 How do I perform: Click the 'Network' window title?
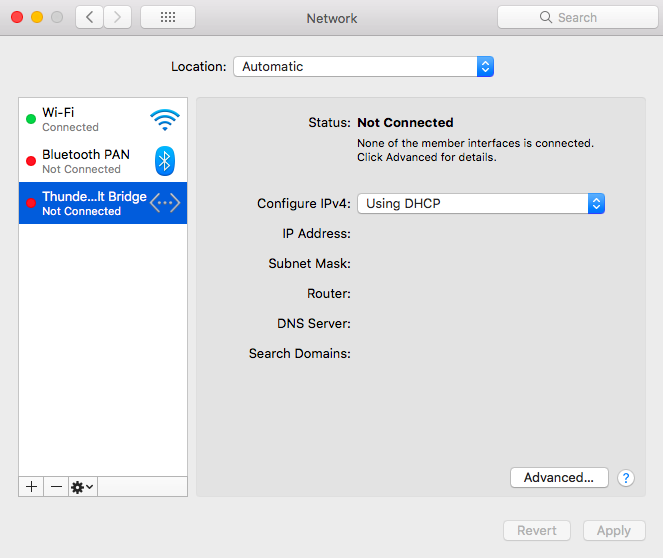(x=332, y=18)
